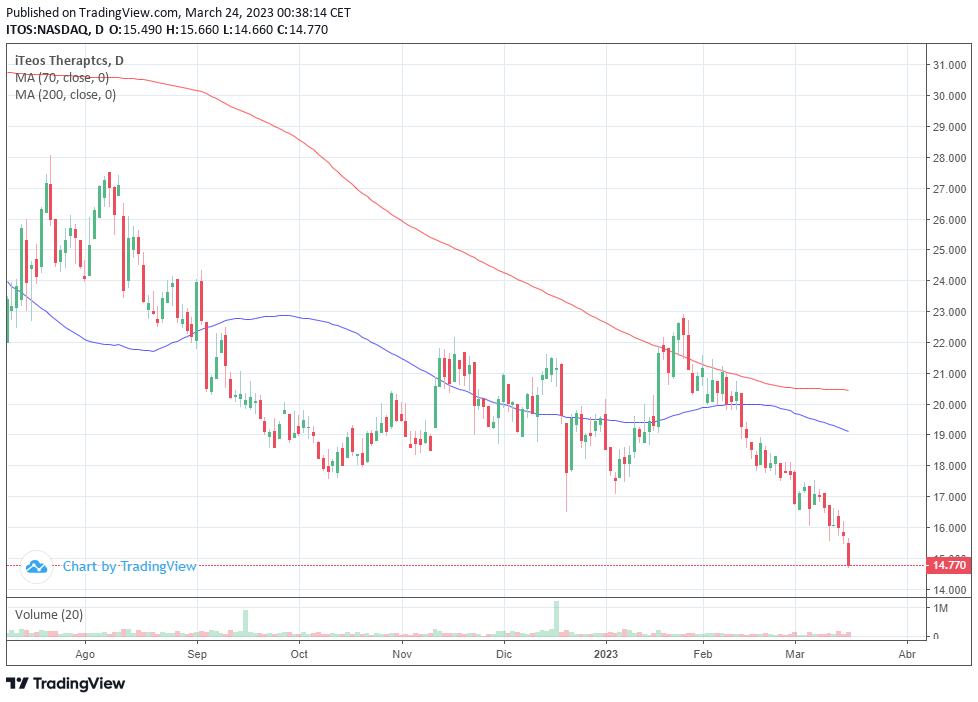Viewport: 978px width, 702px height.
Task: Click the 30.000 price axis label
Action: (949, 96)
